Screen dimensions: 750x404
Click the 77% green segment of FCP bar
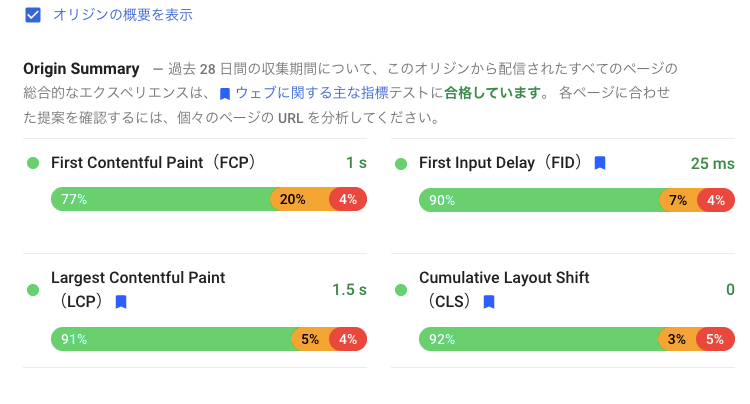click(x=161, y=199)
